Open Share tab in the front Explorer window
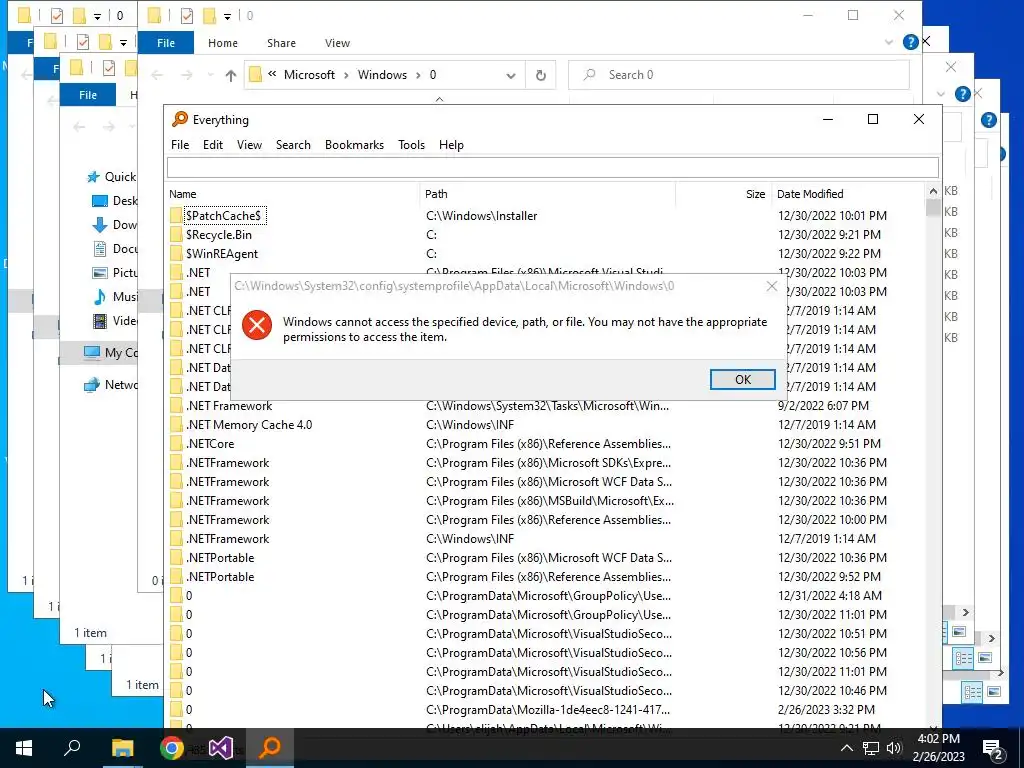 pos(281,43)
